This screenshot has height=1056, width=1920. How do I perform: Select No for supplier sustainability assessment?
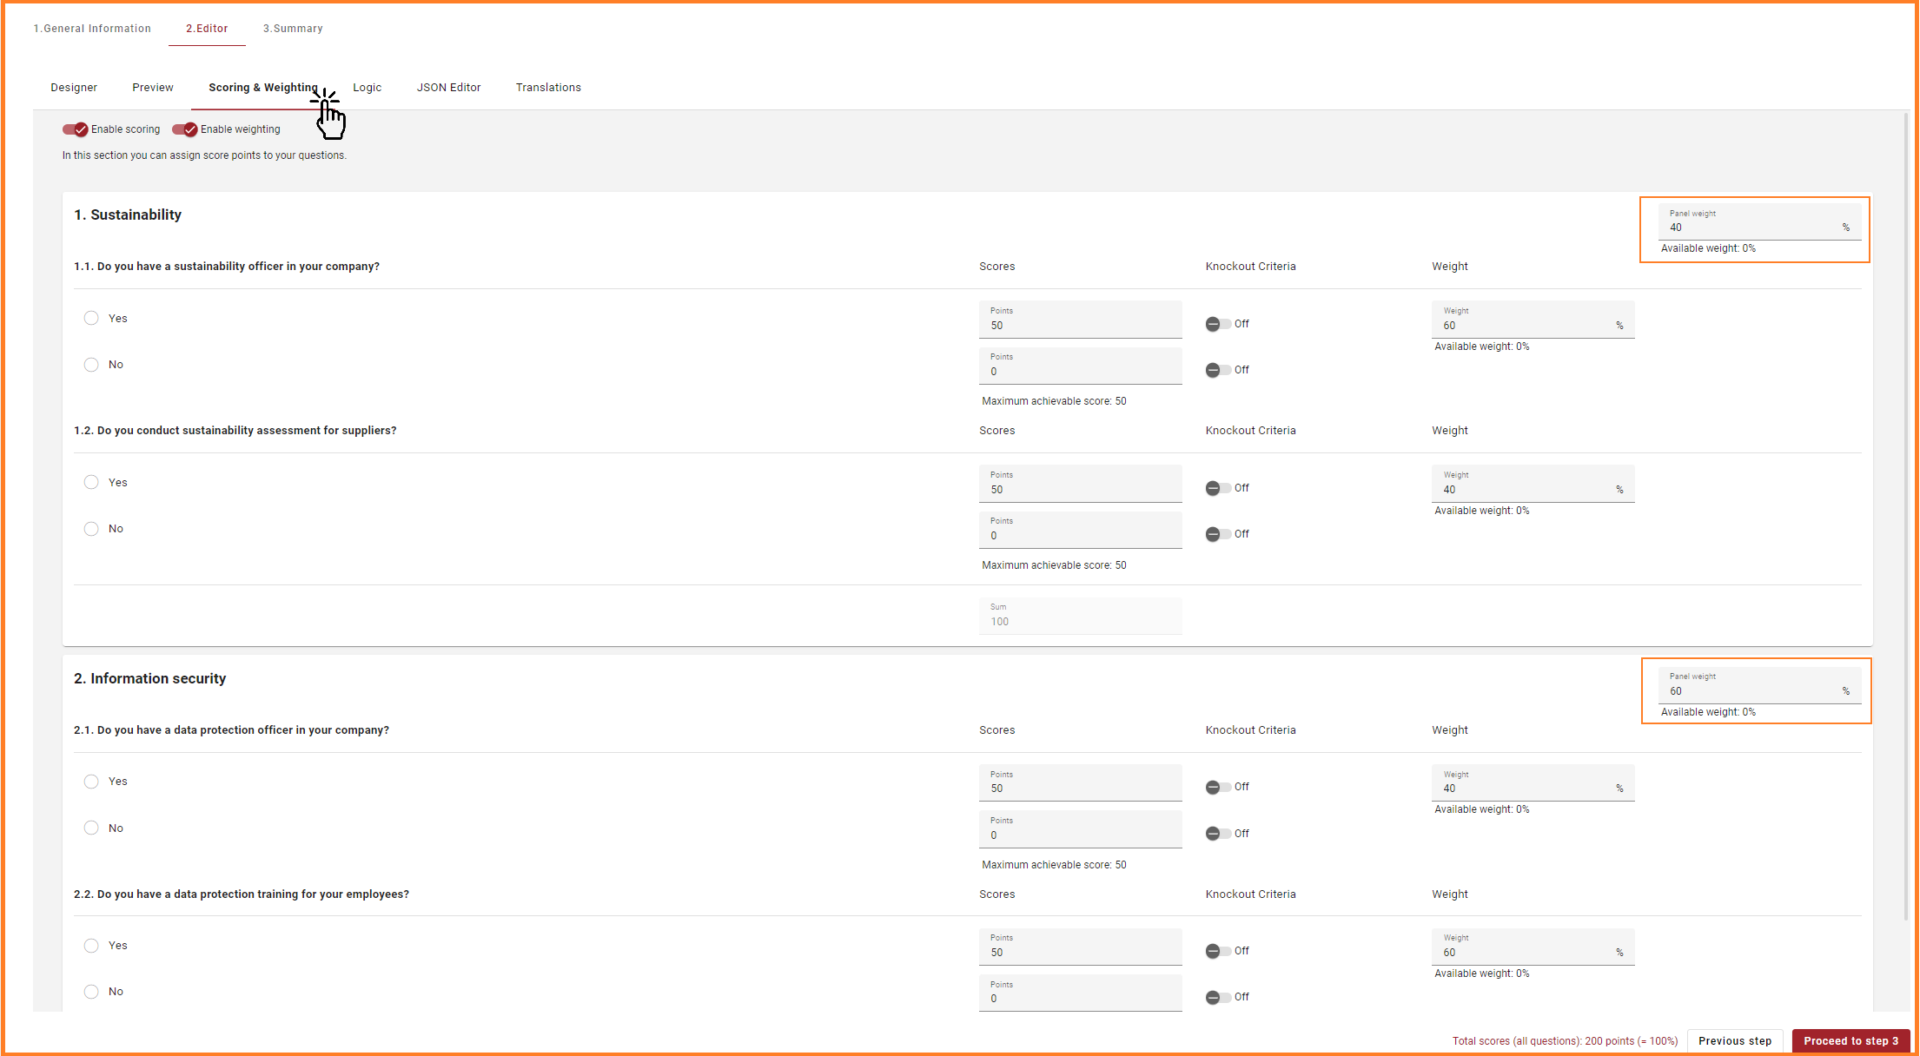(91, 529)
